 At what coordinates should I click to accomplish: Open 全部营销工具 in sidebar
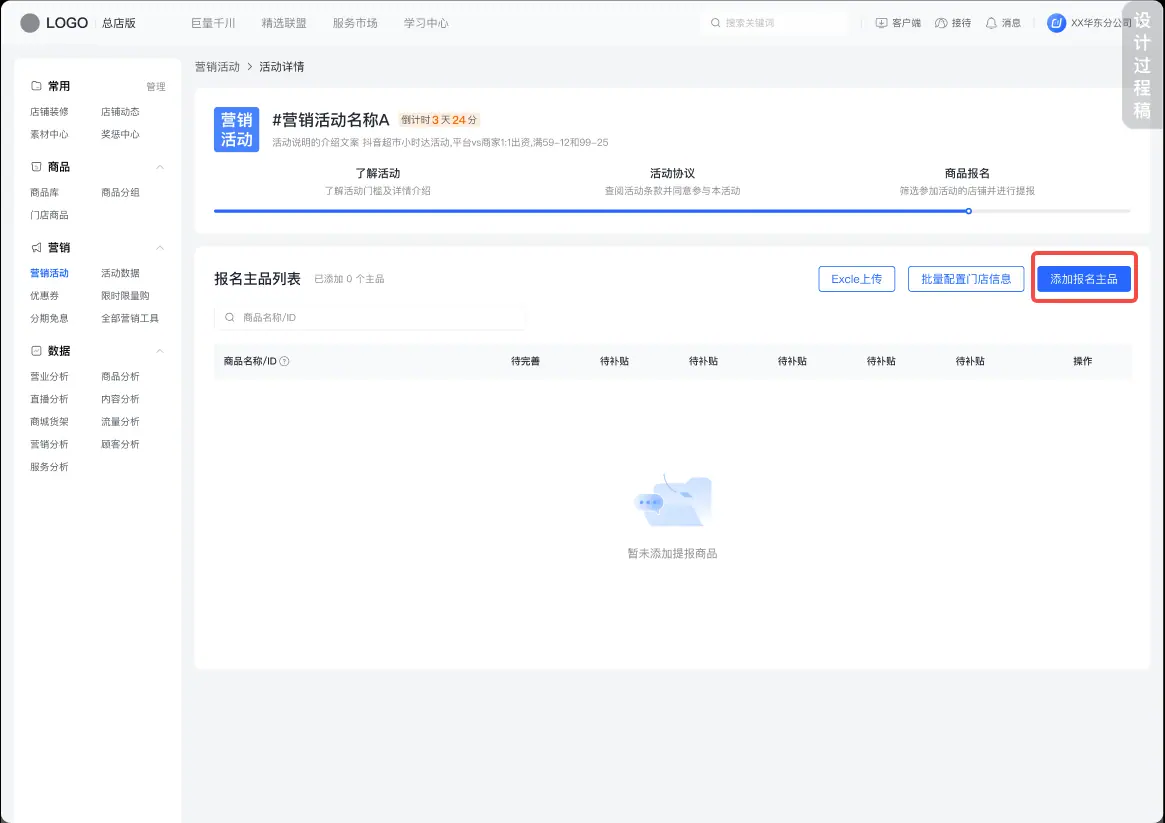pyautogui.click(x=130, y=319)
